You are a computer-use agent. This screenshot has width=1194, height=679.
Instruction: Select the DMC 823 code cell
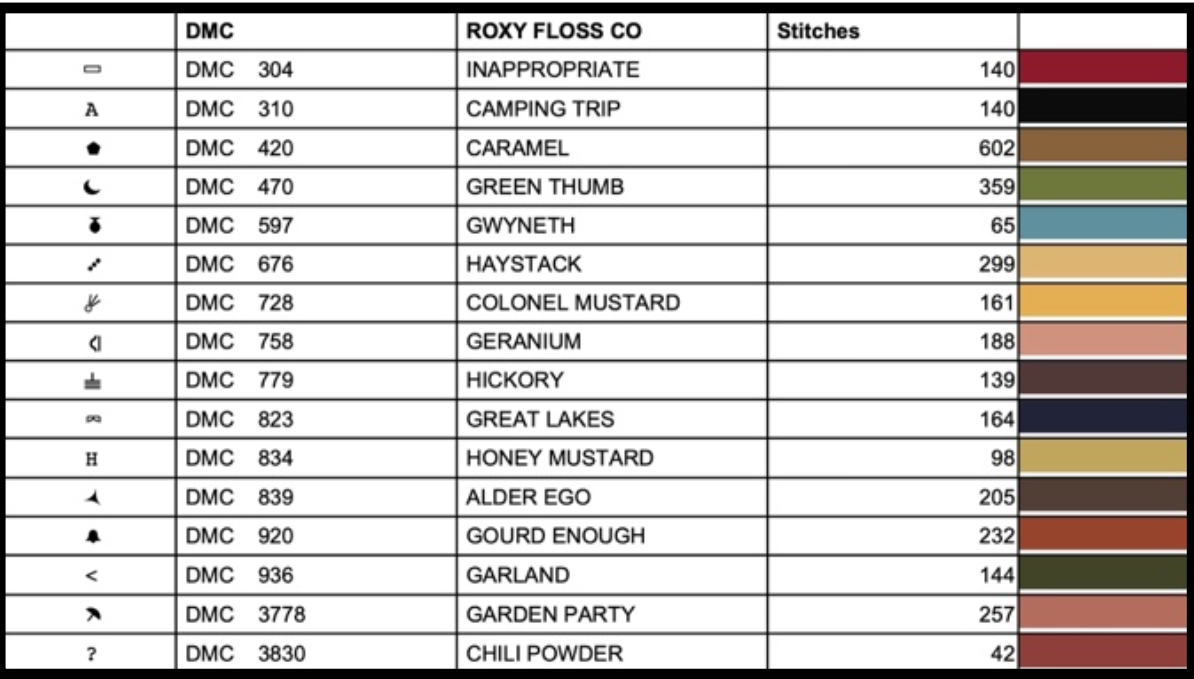pyautogui.click(x=317, y=419)
